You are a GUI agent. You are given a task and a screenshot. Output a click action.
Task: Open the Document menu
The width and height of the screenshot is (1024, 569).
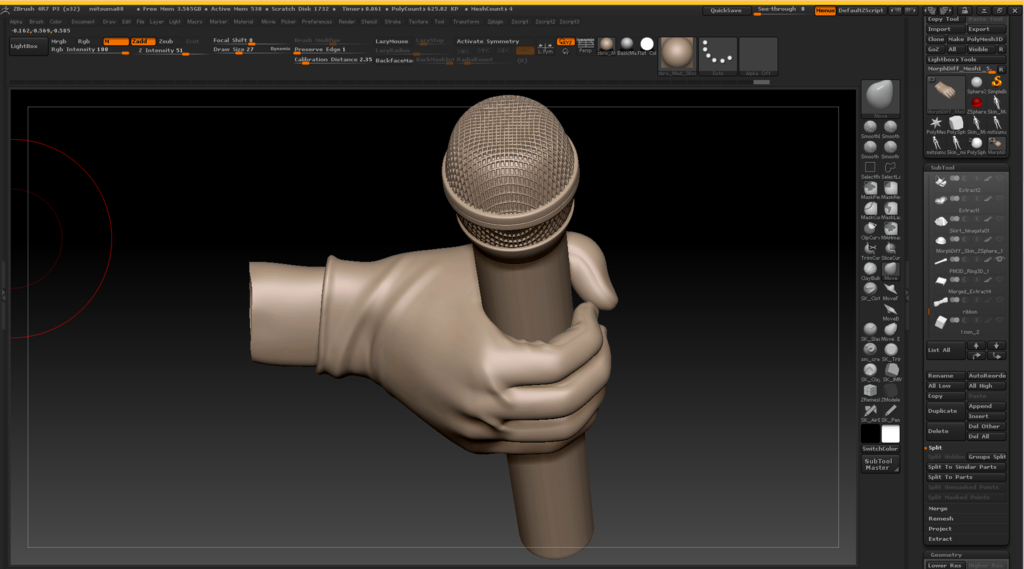click(x=83, y=22)
